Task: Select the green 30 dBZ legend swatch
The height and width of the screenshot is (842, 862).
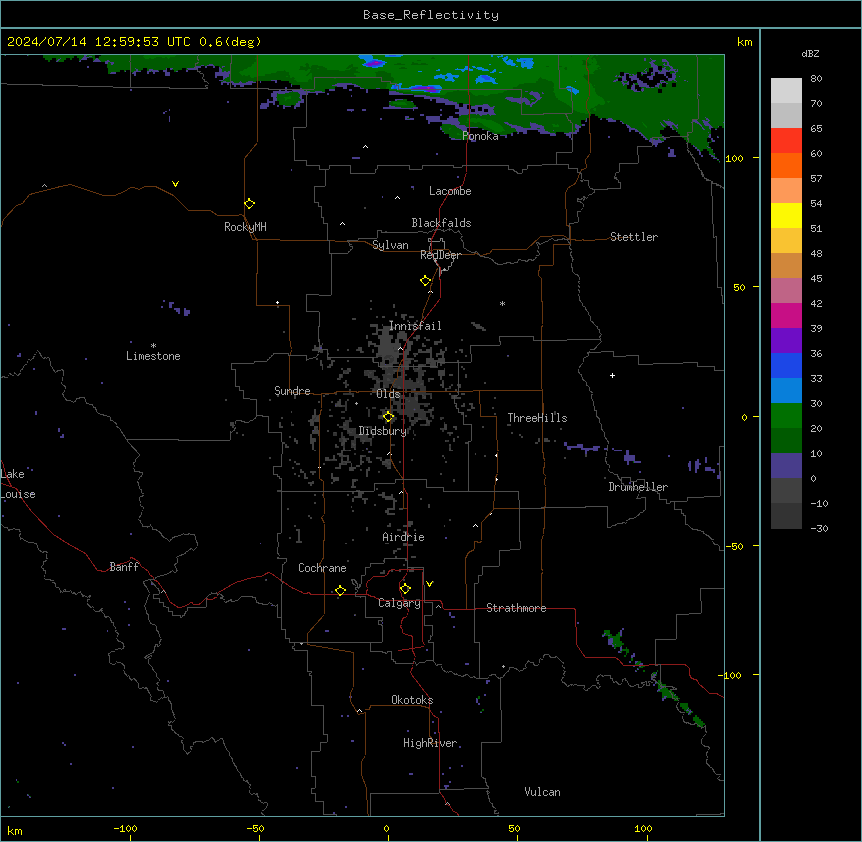Action: coord(786,416)
